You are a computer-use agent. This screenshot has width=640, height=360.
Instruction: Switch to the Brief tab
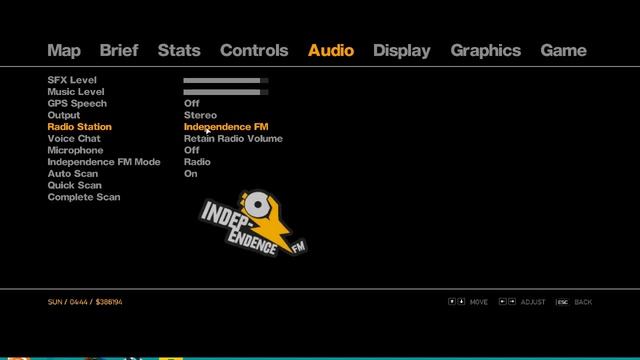(119, 51)
